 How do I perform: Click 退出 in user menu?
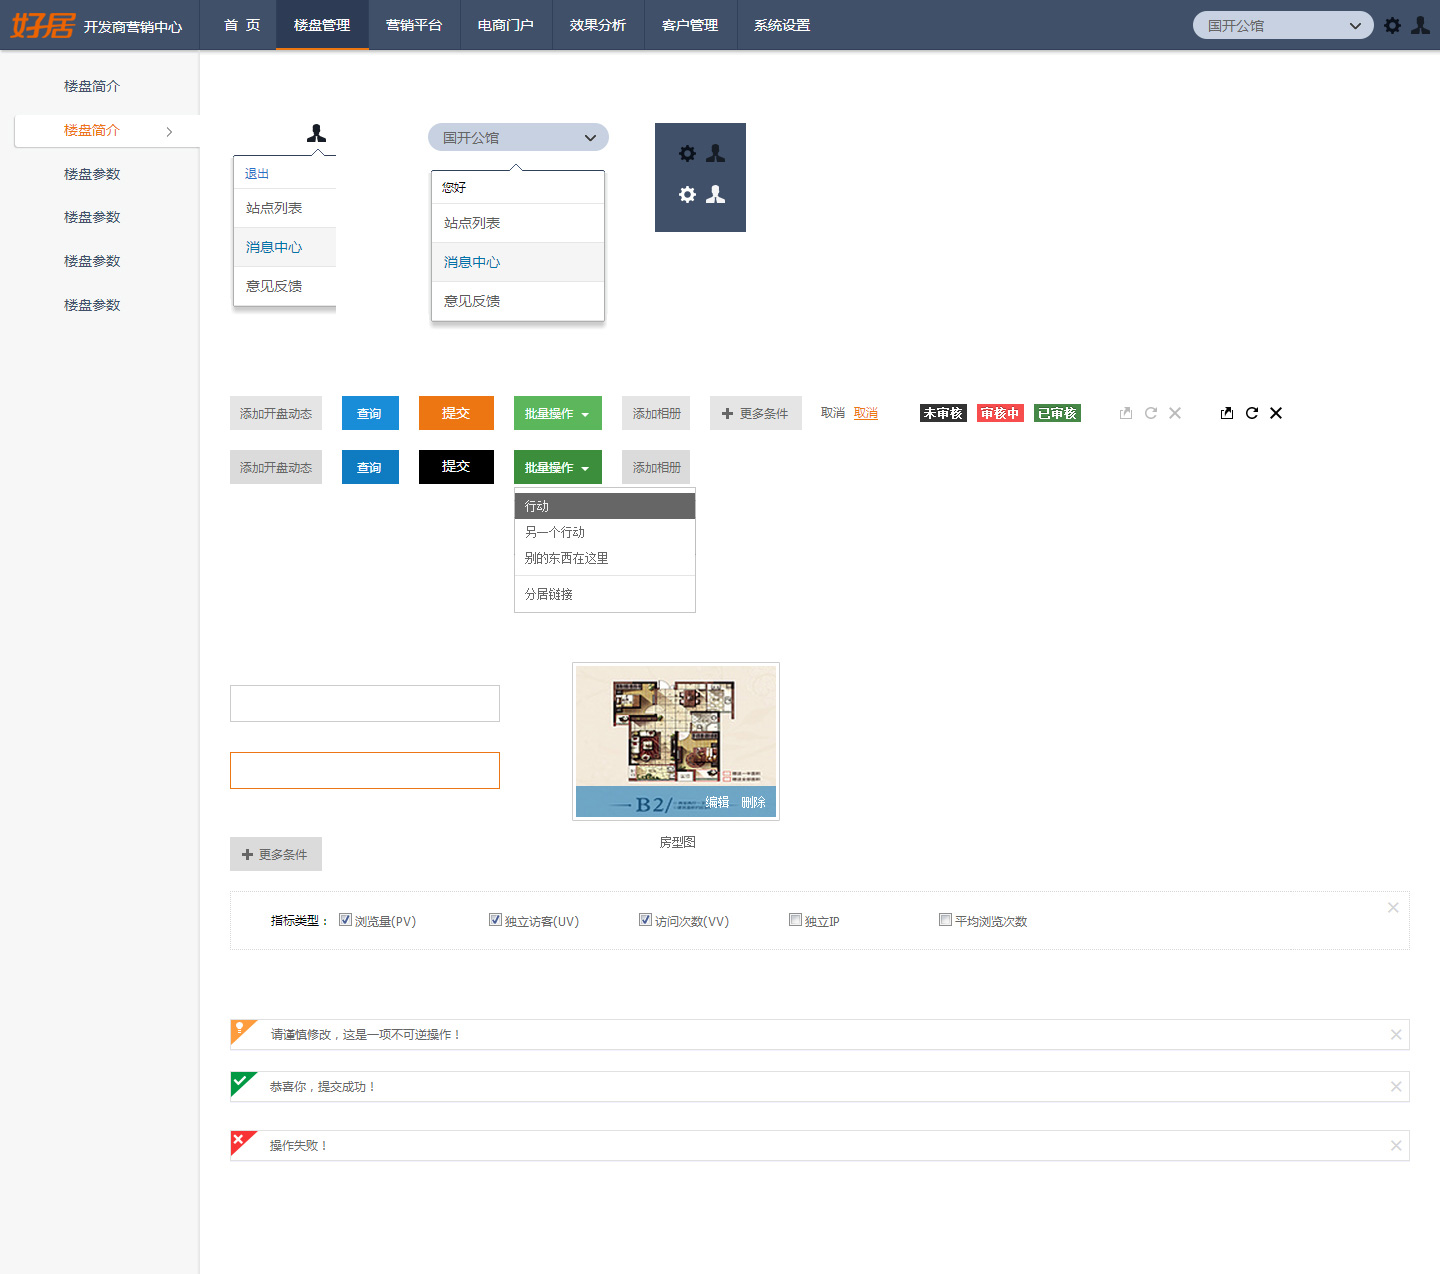pyautogui.click(x=257, y=174)
